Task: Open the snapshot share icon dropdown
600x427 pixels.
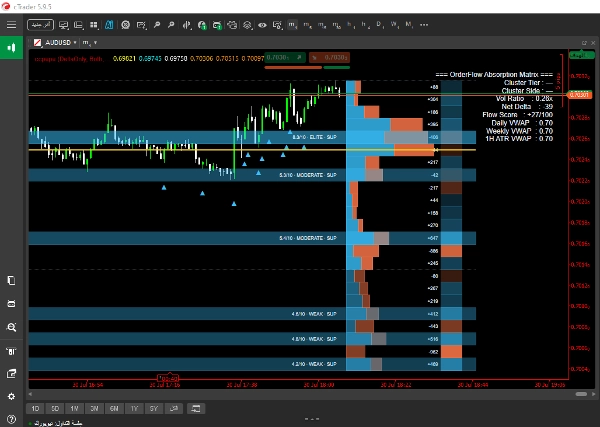Action: (277, 25)
